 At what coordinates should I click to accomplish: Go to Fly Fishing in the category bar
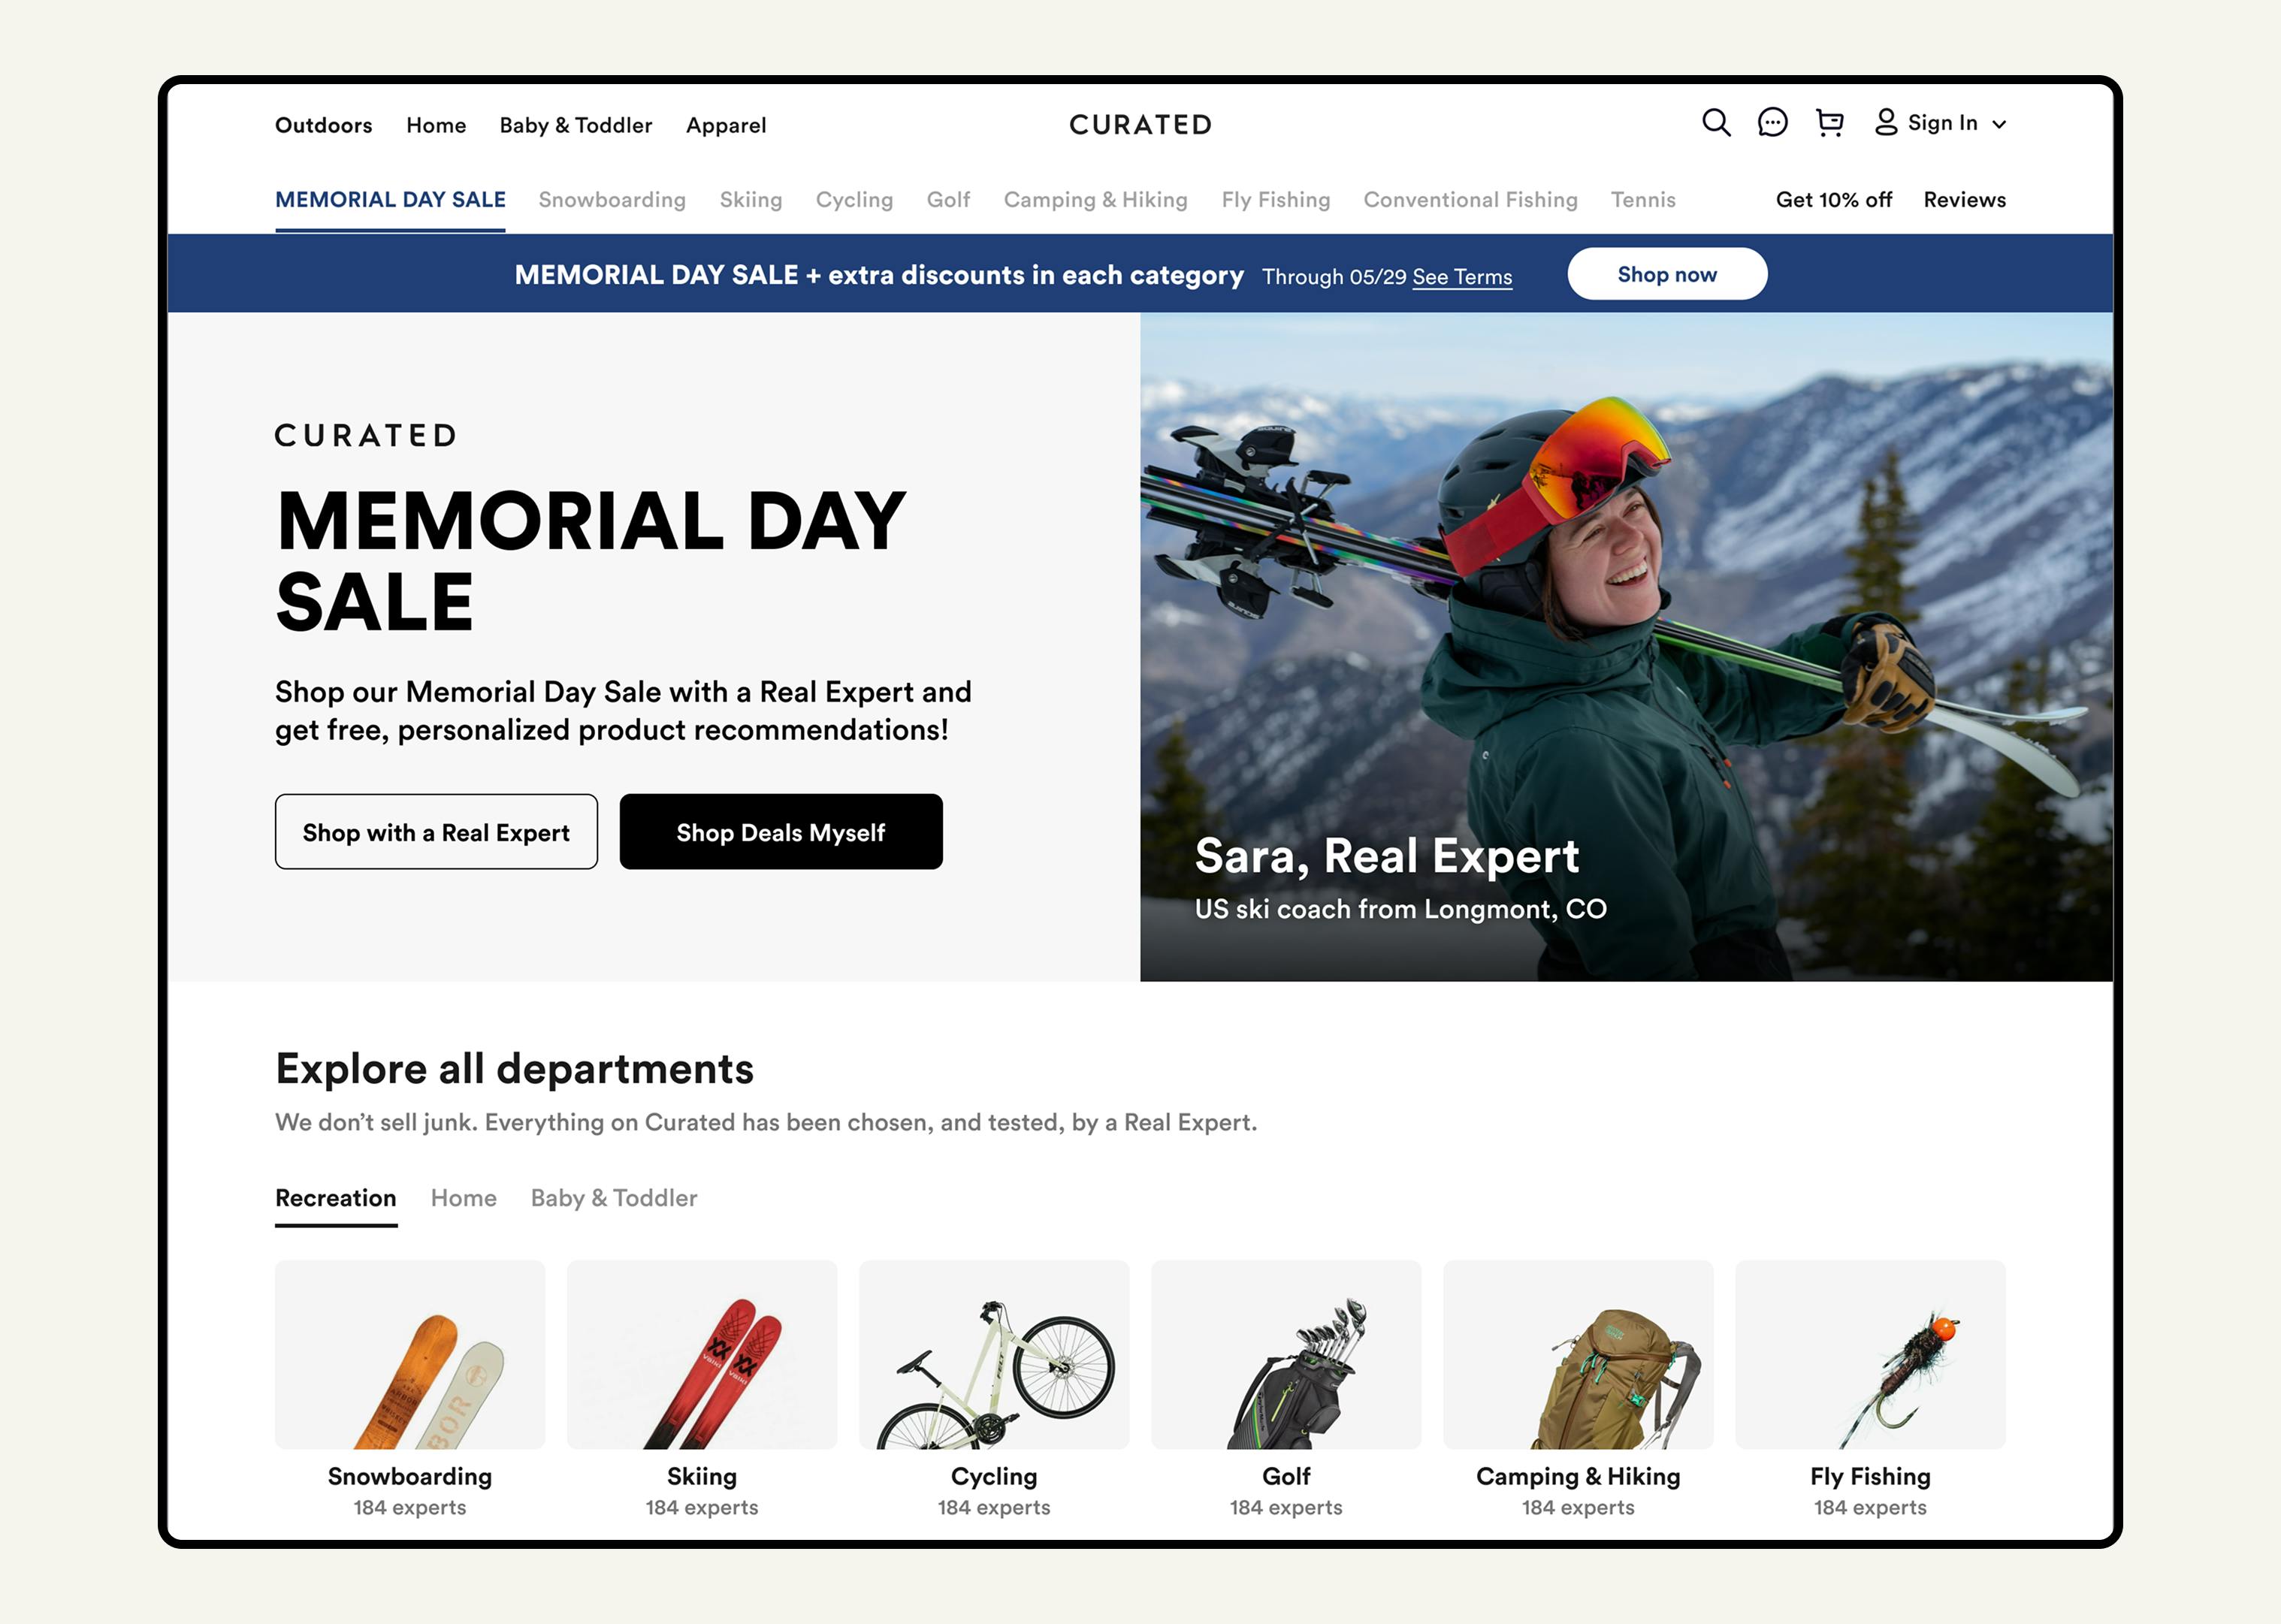point(1275,200)
